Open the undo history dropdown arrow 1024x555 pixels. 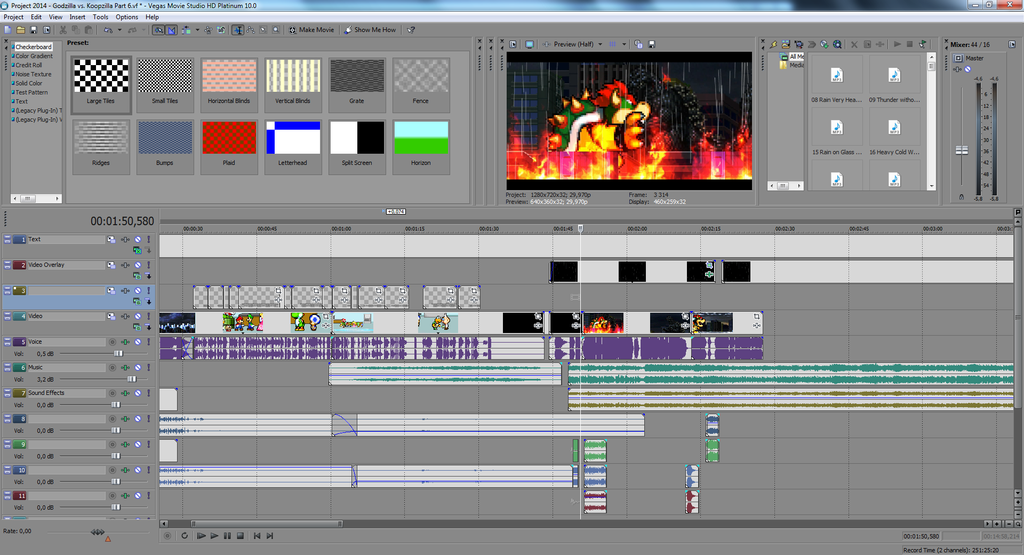pyautogui.click(x=119, y=29)
